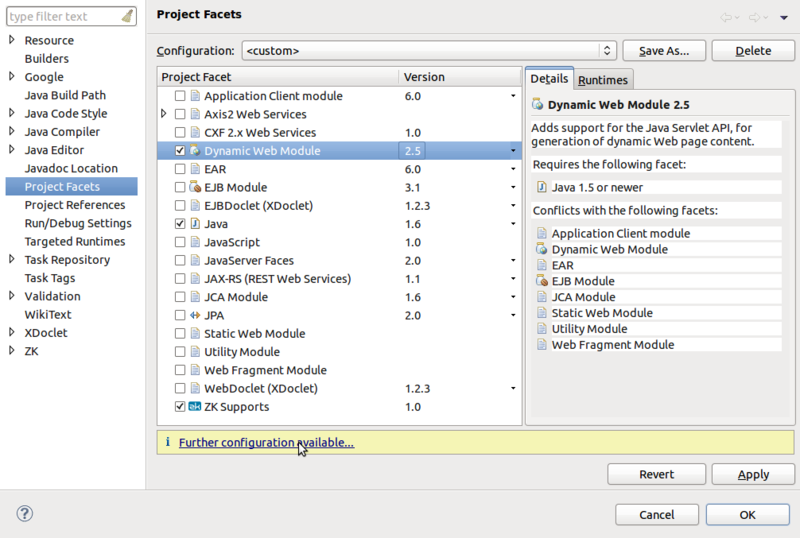Enable the JavaScript facet checkbox
This screenshot has height=538, width=800.
click(180, 242)
